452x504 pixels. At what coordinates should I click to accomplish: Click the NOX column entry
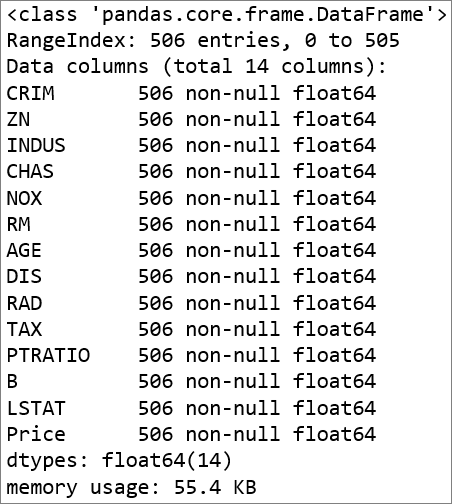click(191, 198)
